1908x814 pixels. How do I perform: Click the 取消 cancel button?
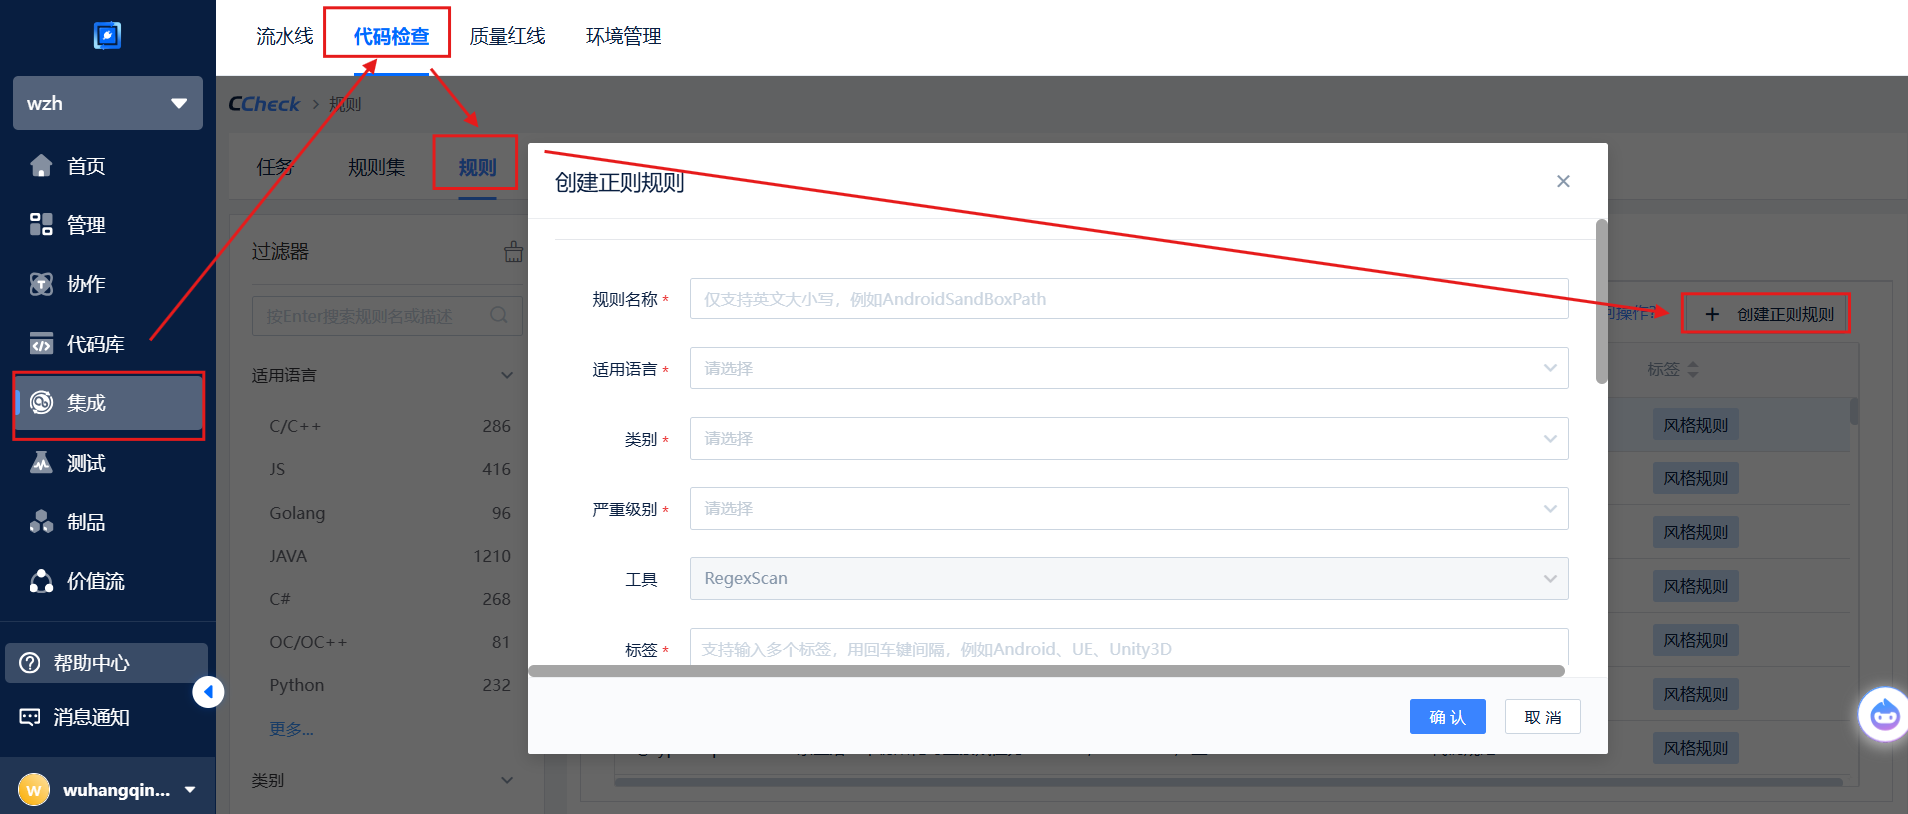[1542, 717]
